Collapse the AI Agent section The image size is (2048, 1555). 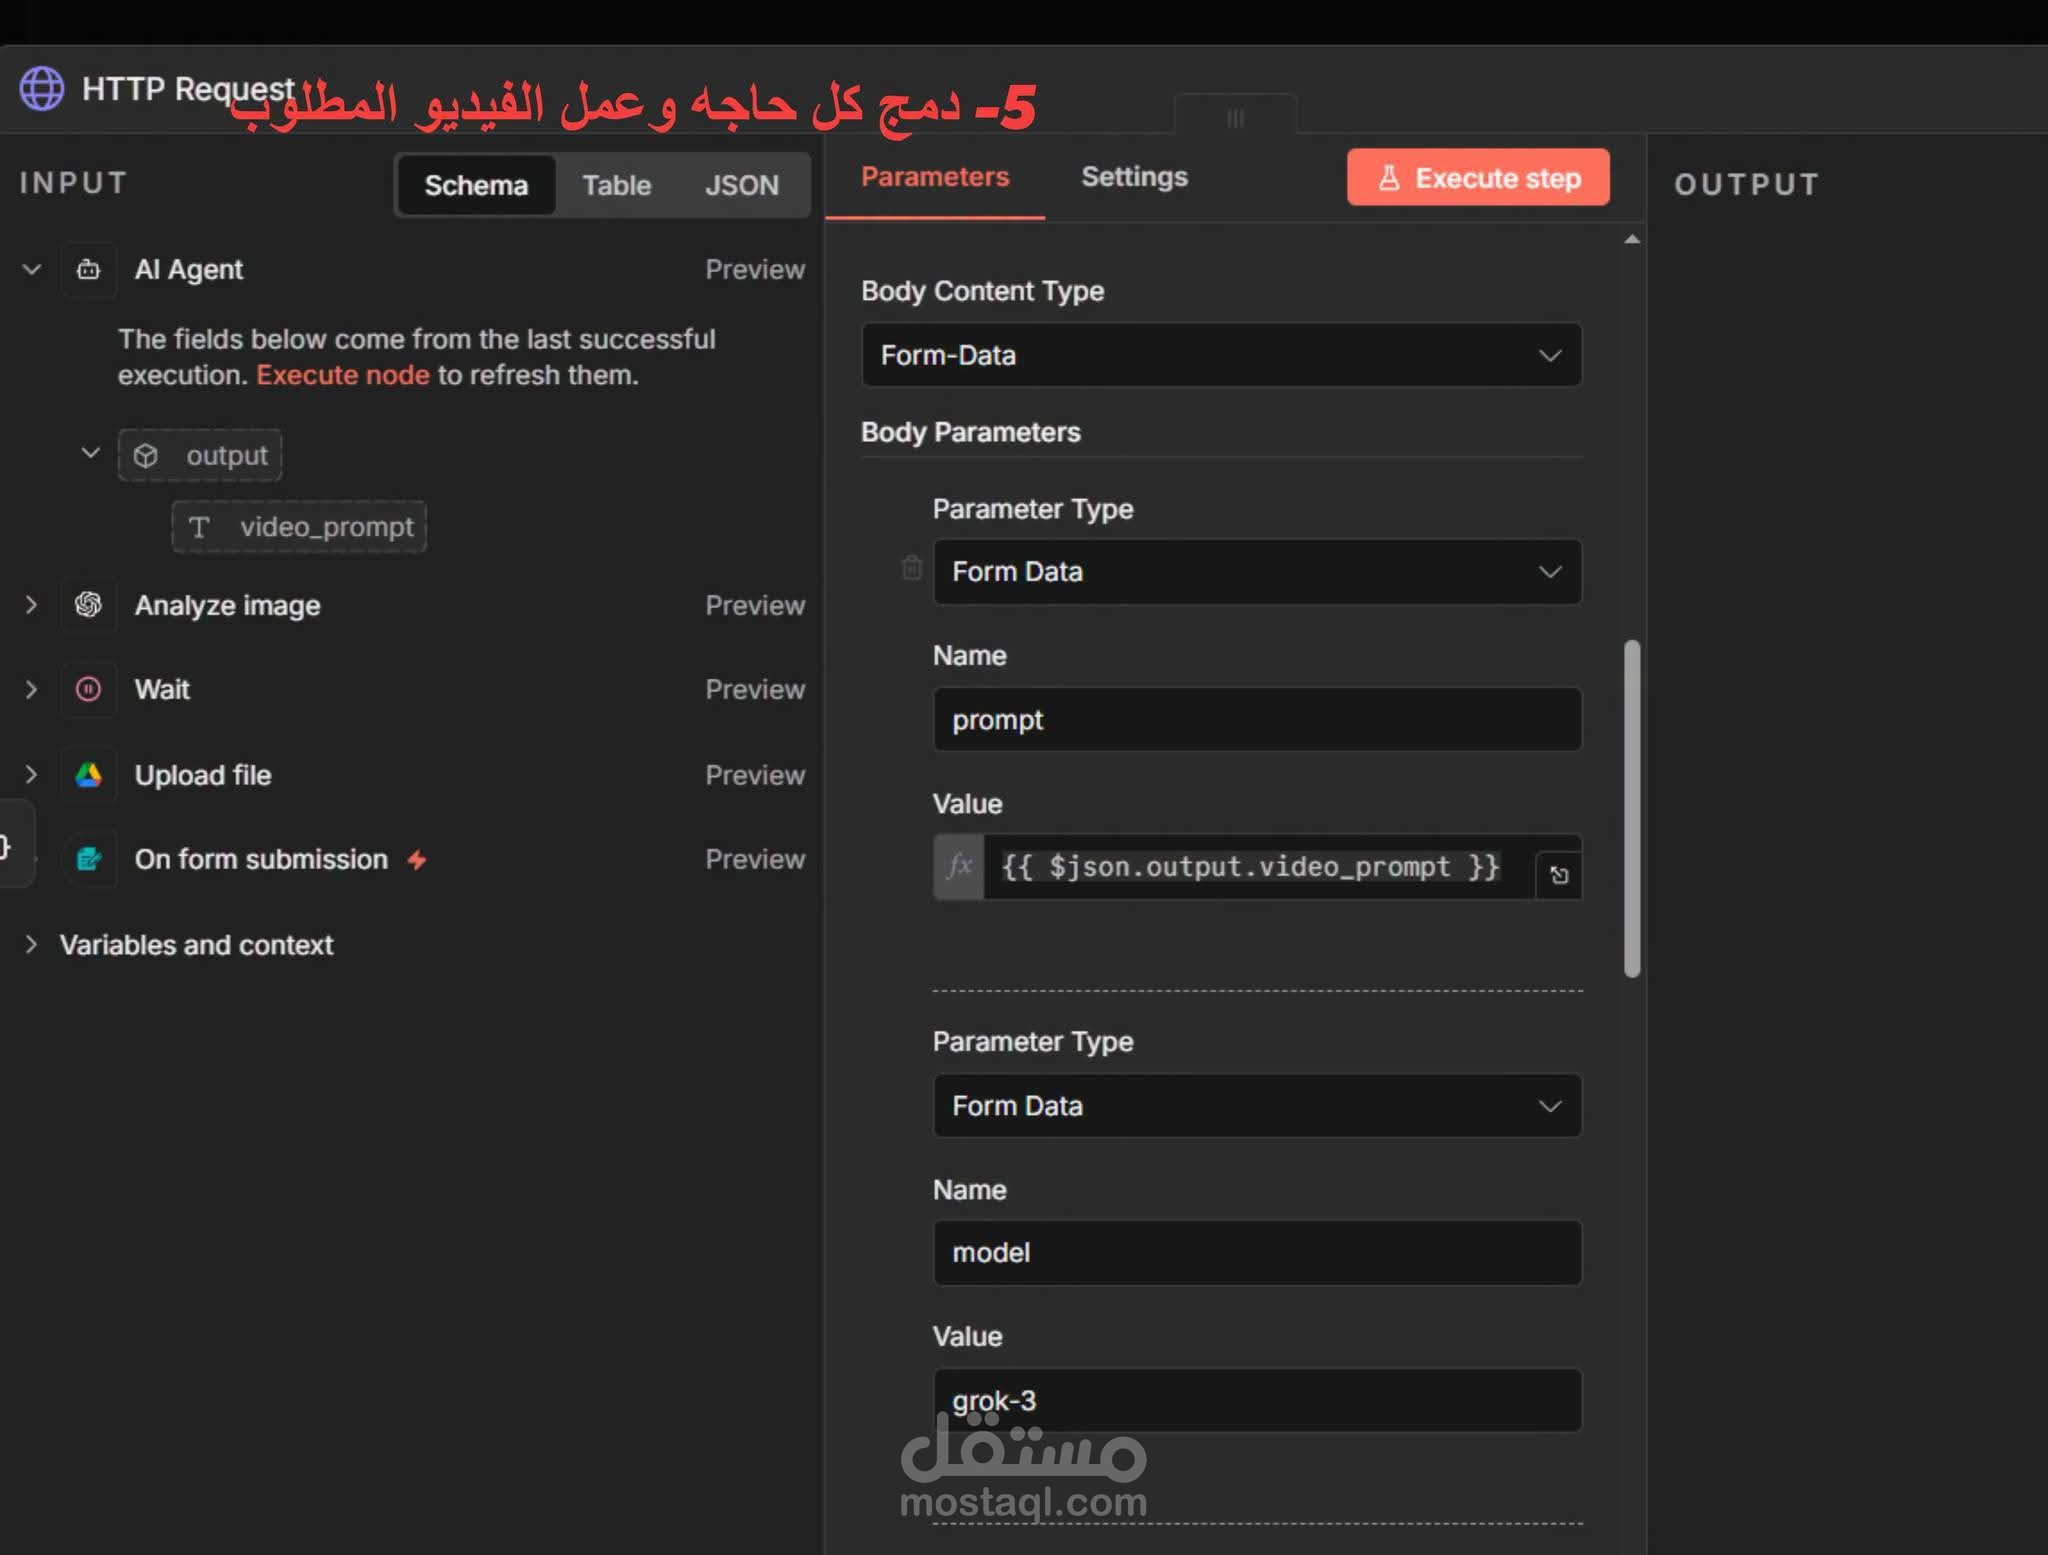point(32,269)
